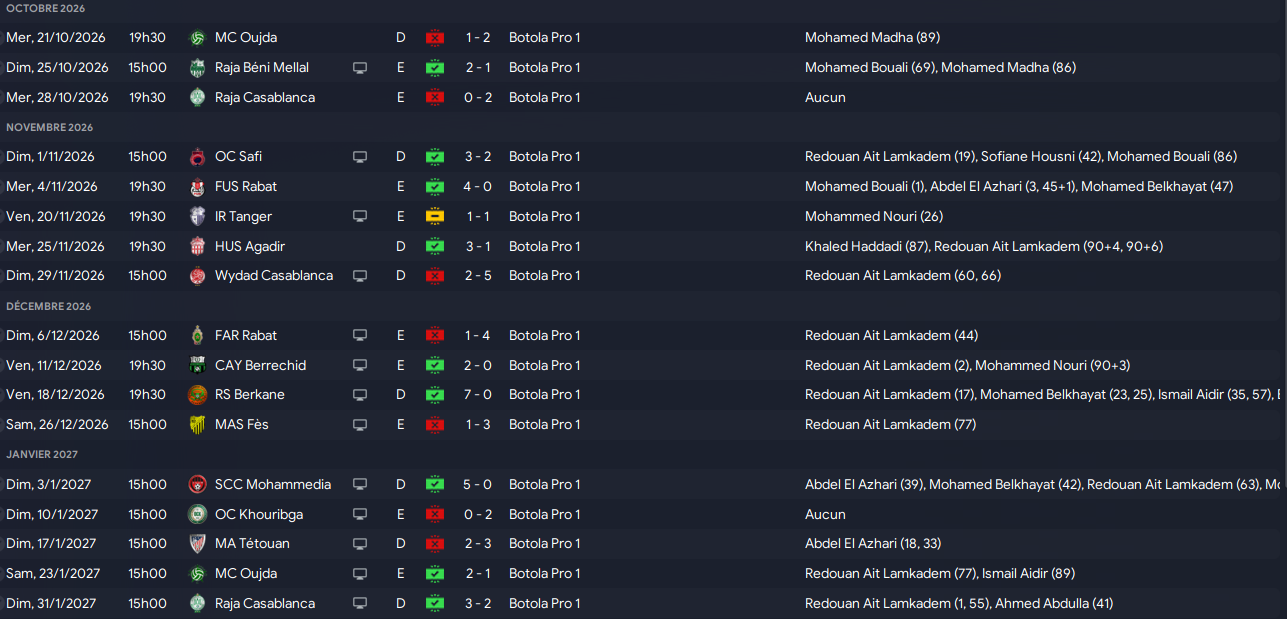Click the TV broadcast icon for RS Berkane
Viewport: 1287px width, 619px height.
[360, 395]
